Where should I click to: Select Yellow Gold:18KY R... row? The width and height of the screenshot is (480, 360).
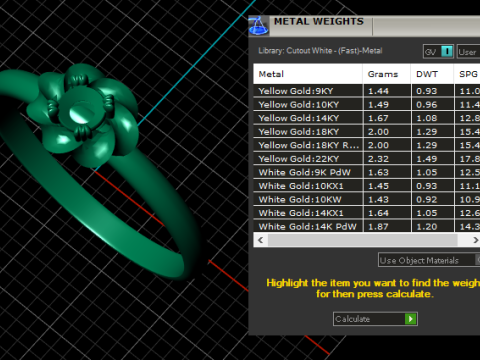[x=367, y=145]
